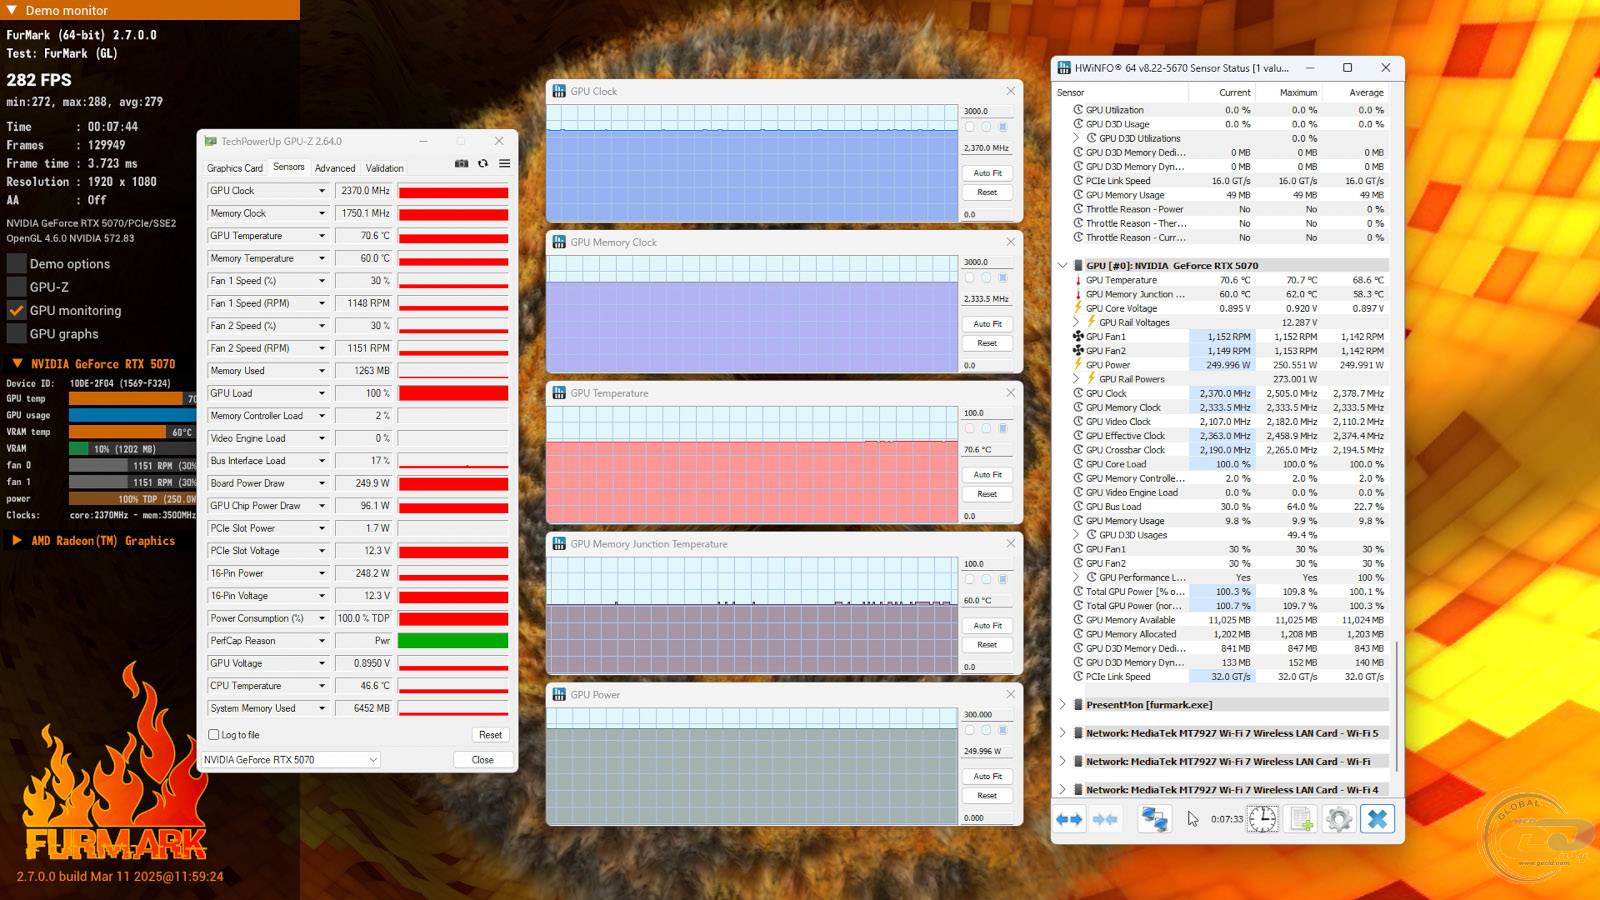
Task: Click HWiNFO expand columns blue arrows icon
Action: (x=1069, y=819)
